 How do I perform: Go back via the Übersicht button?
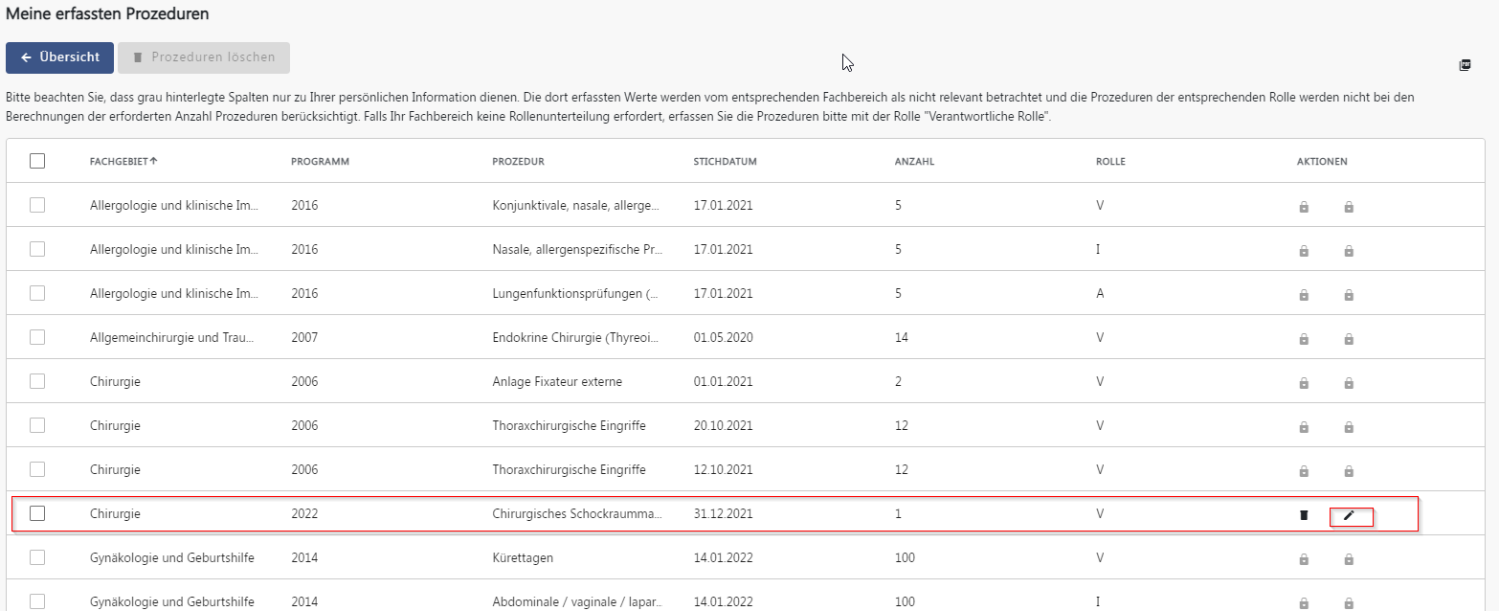[x=60, y=58]
